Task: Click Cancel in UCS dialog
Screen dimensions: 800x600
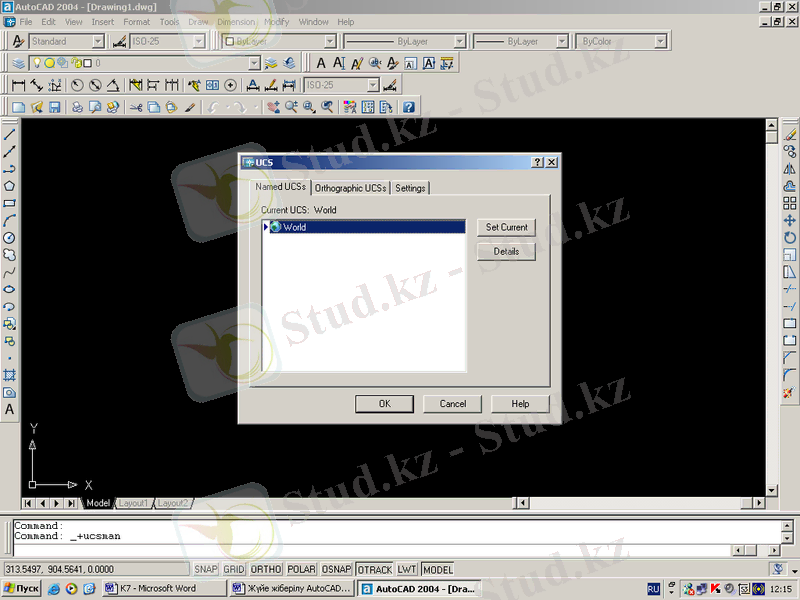Action: 453,404
